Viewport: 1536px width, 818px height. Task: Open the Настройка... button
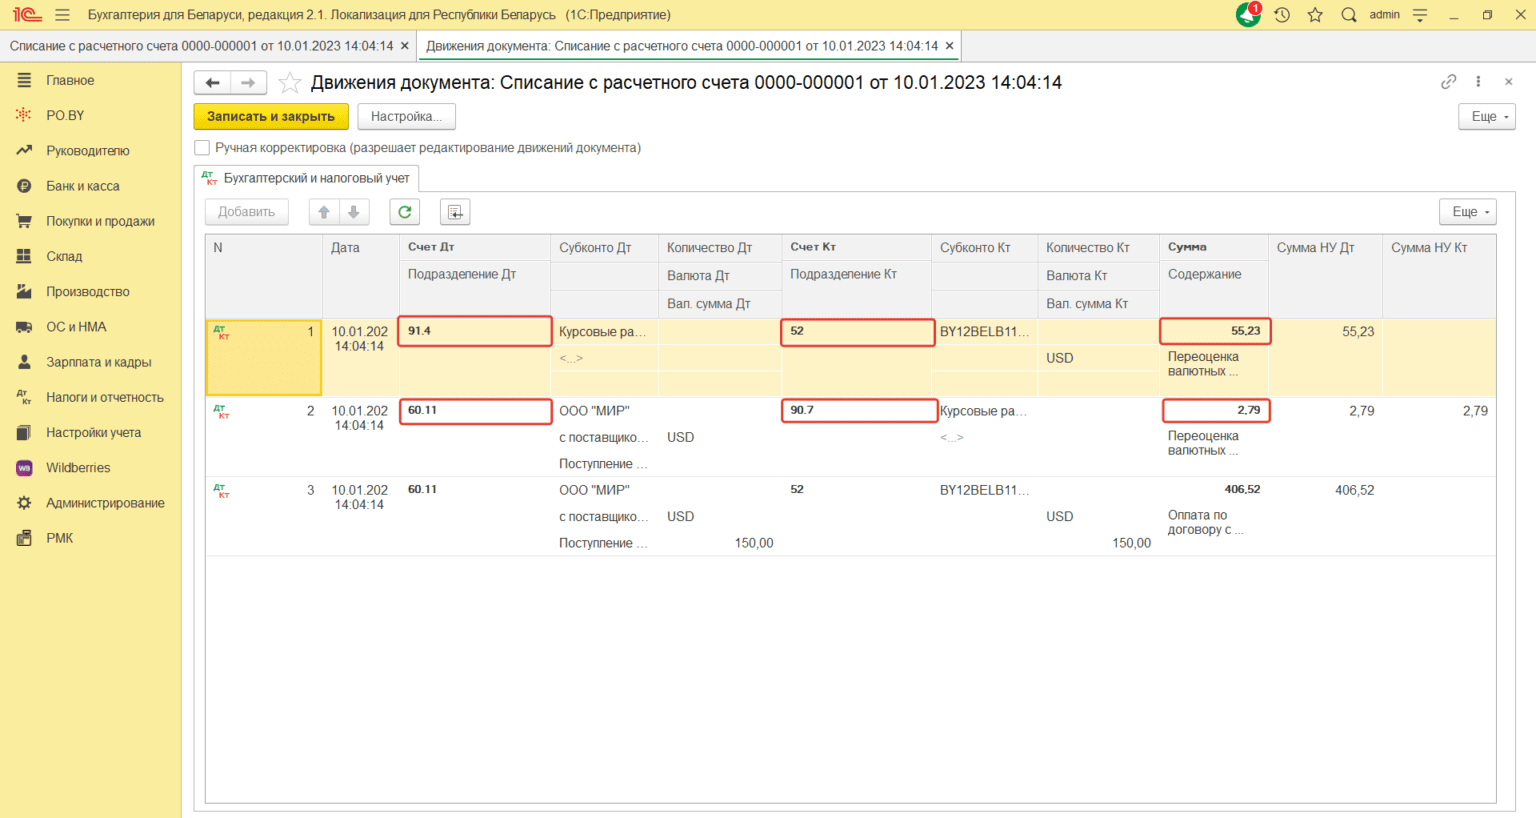click(406, 117)
